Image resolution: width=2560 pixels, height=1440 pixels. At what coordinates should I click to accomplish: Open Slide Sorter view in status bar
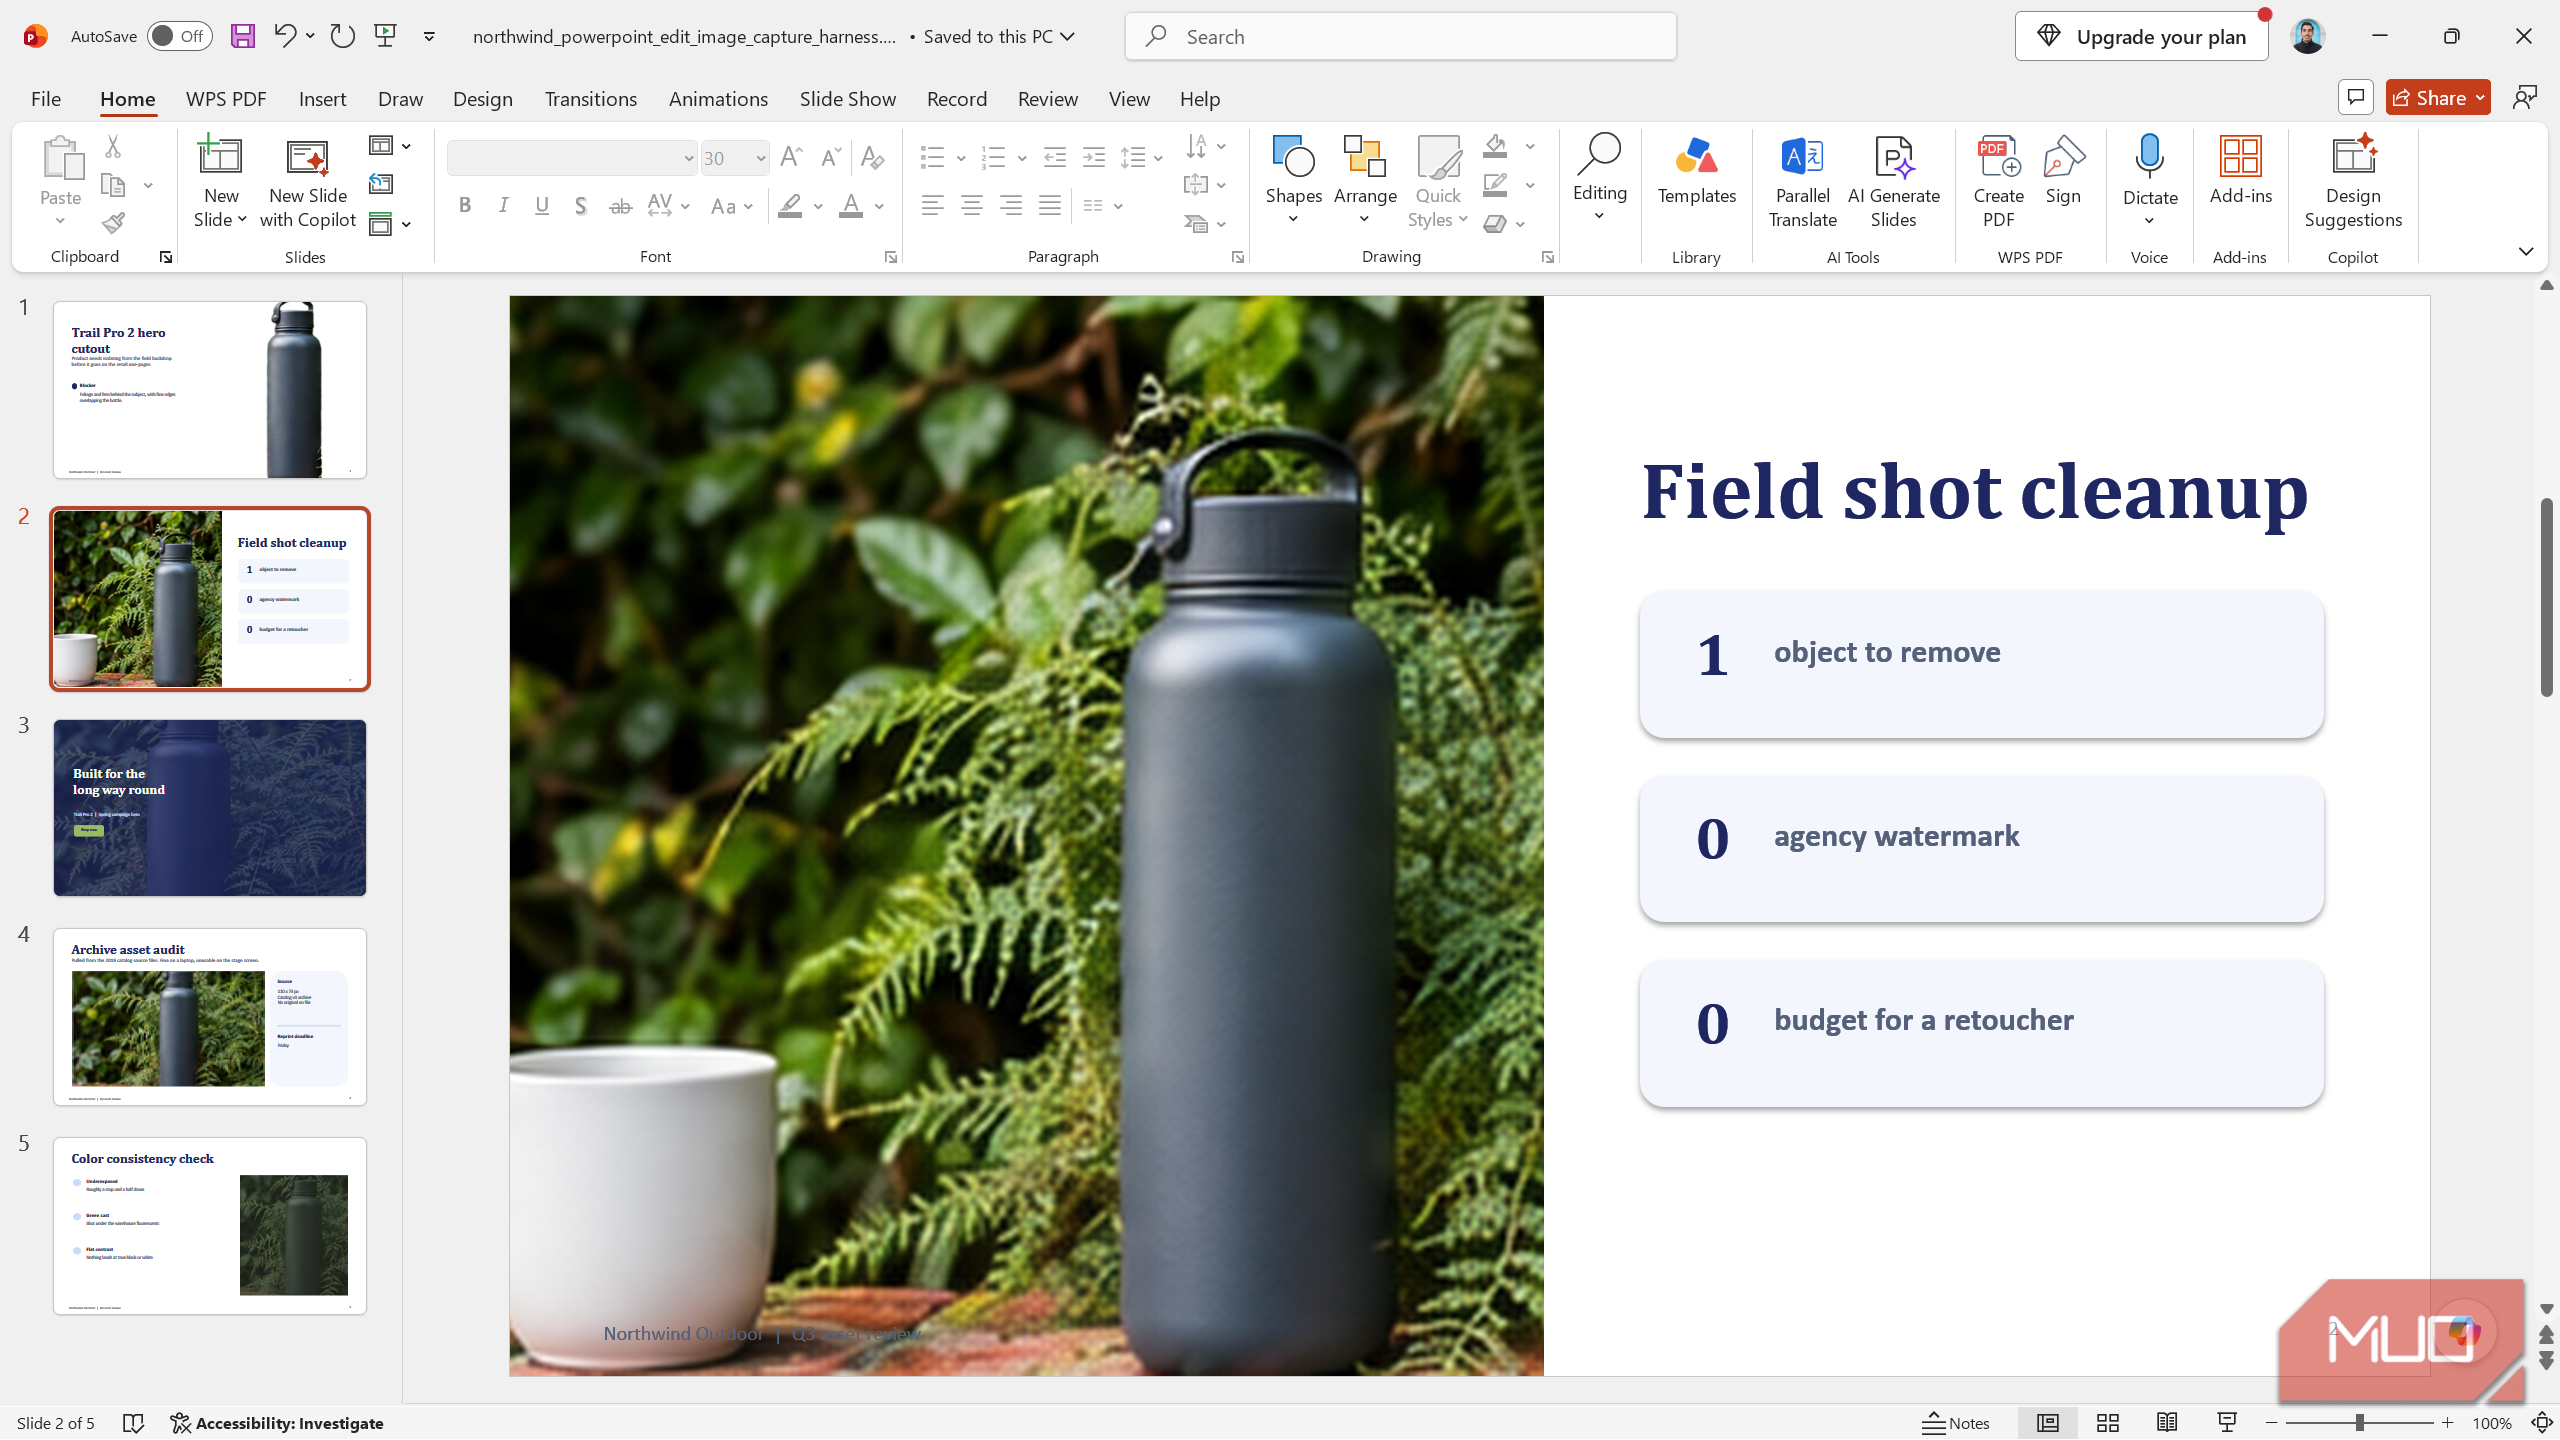click(x=2108, y=1423)
